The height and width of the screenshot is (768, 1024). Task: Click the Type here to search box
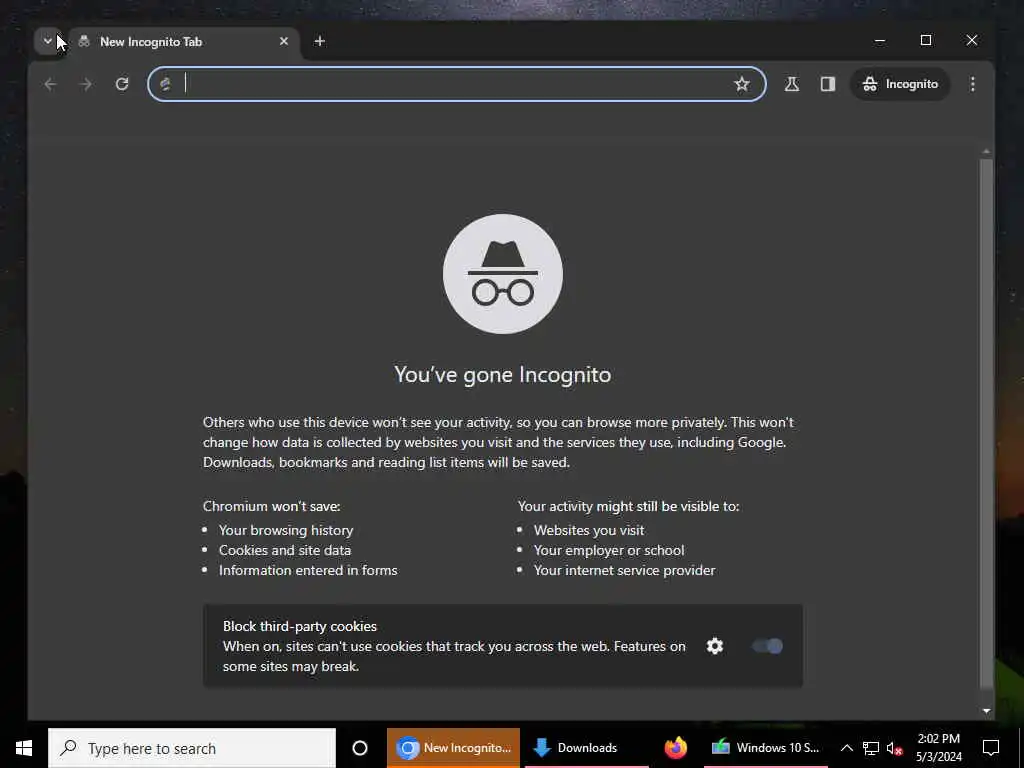[x=192, y=748]
